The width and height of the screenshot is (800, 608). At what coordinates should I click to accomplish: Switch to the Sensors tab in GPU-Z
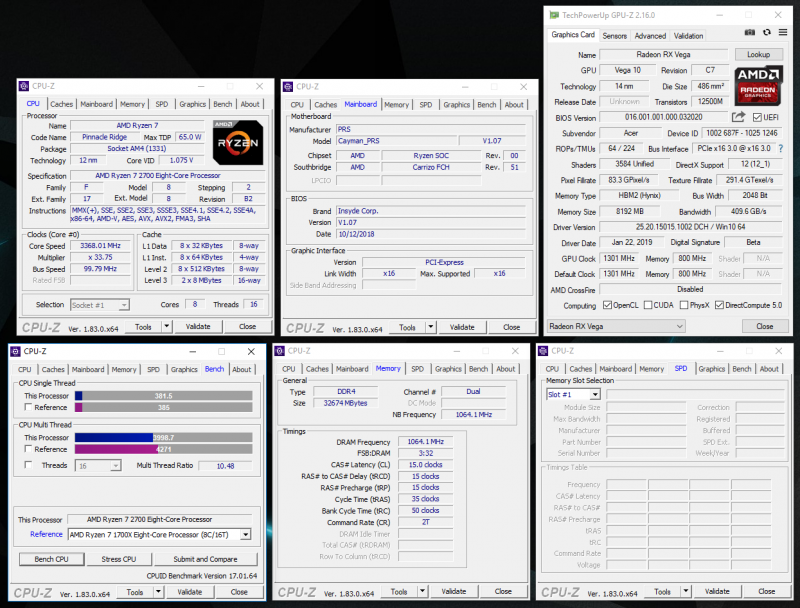pyautogui.click(x=615, y=36)
